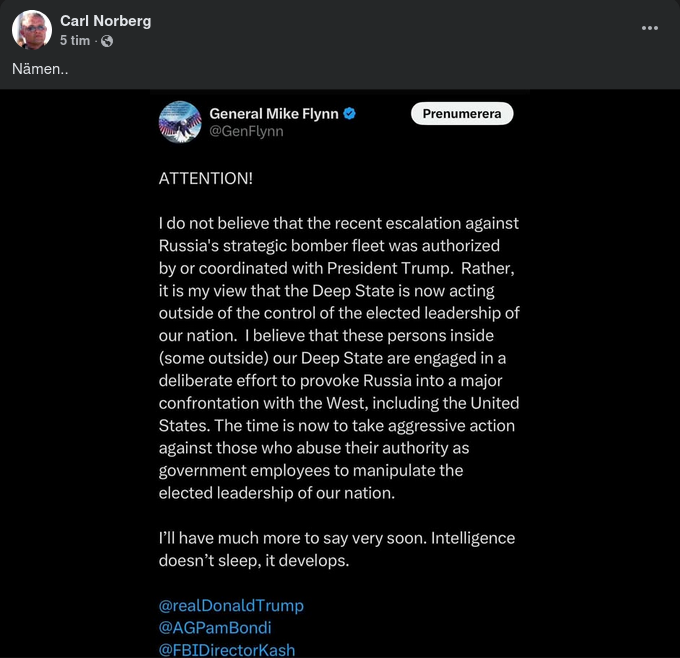The height and width of the screenshot is (658, 680).
Task: Select the @GenFlynn handle
Action: [246, 131]
